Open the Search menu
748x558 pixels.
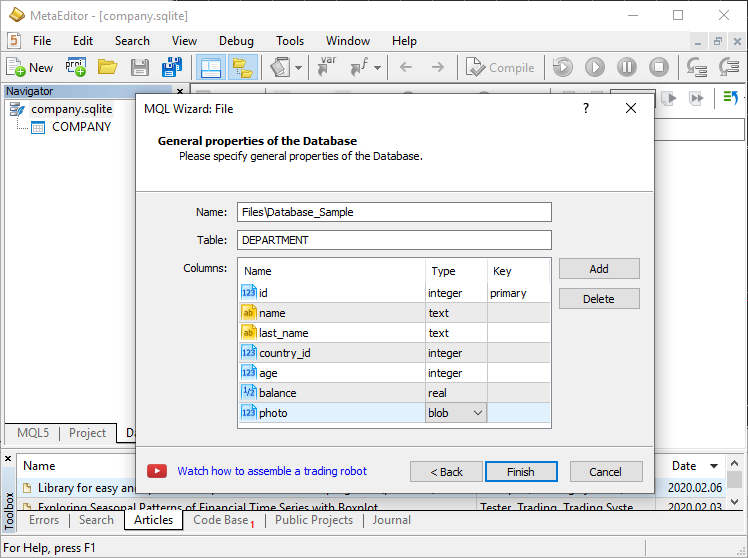[x=132, y=41]
